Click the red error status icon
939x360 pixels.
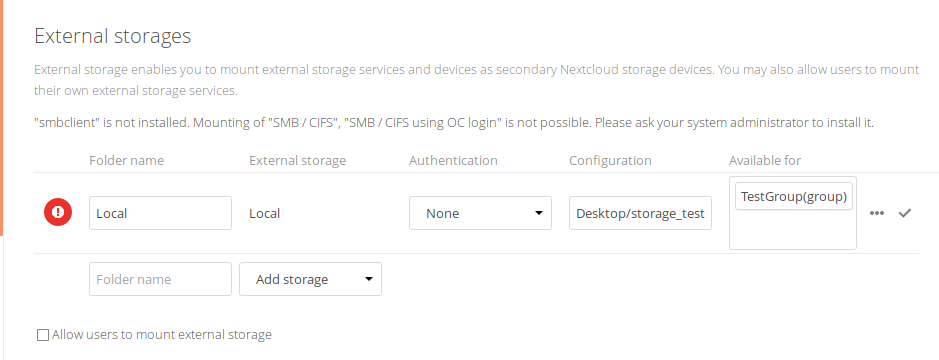click(x=57, y=212)
